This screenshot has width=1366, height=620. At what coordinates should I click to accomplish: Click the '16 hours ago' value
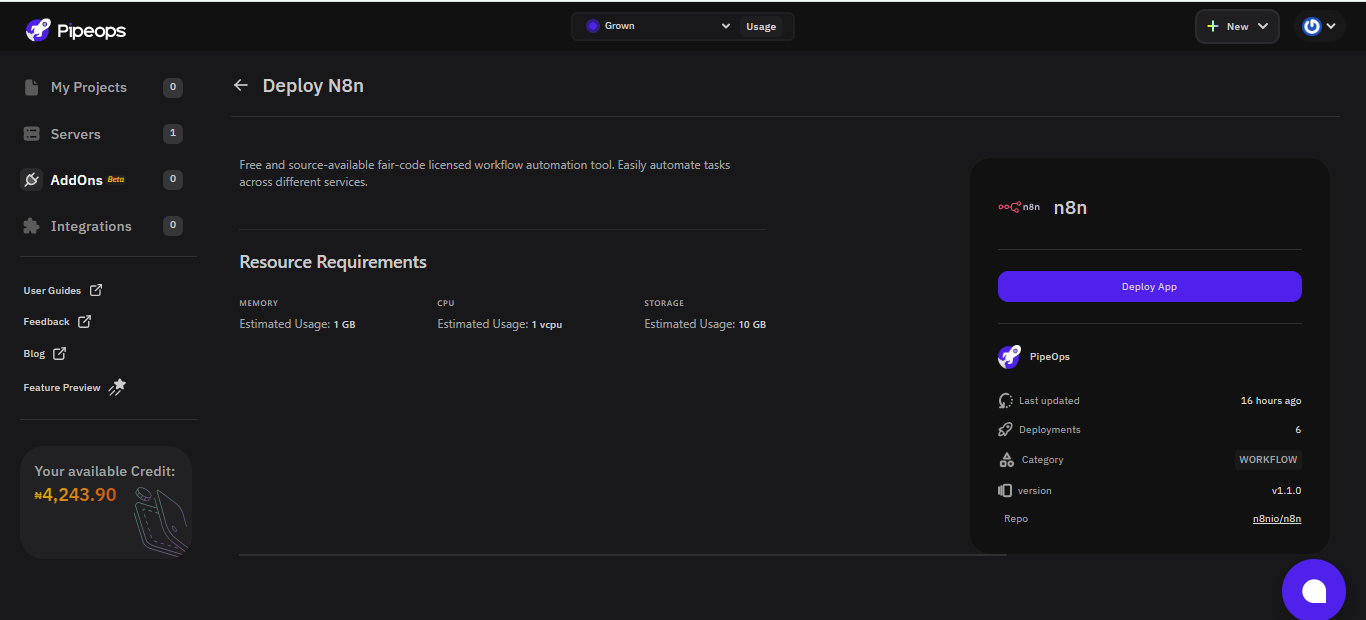(1271, 401)
